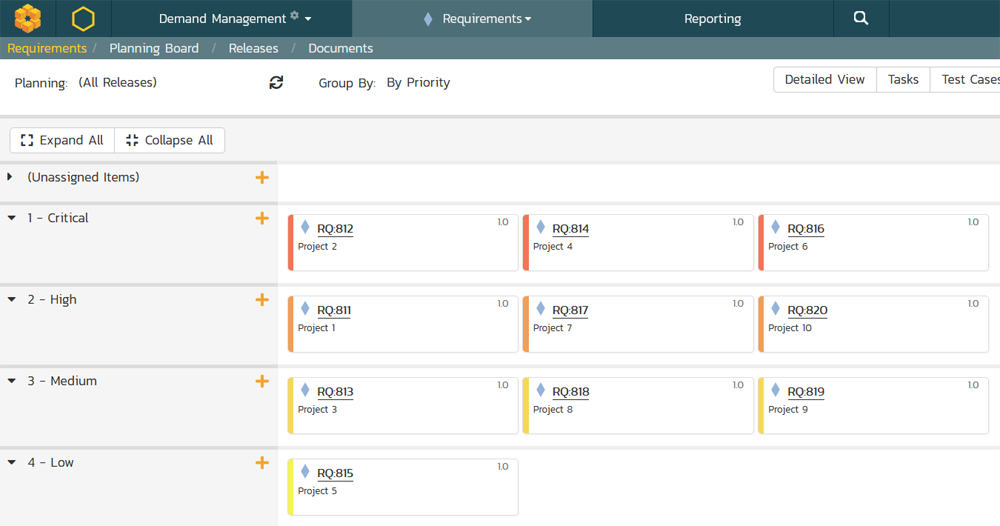Click the Spira orange logo icon
This screenshot has height=526, width=1000.
click(28, 18)
